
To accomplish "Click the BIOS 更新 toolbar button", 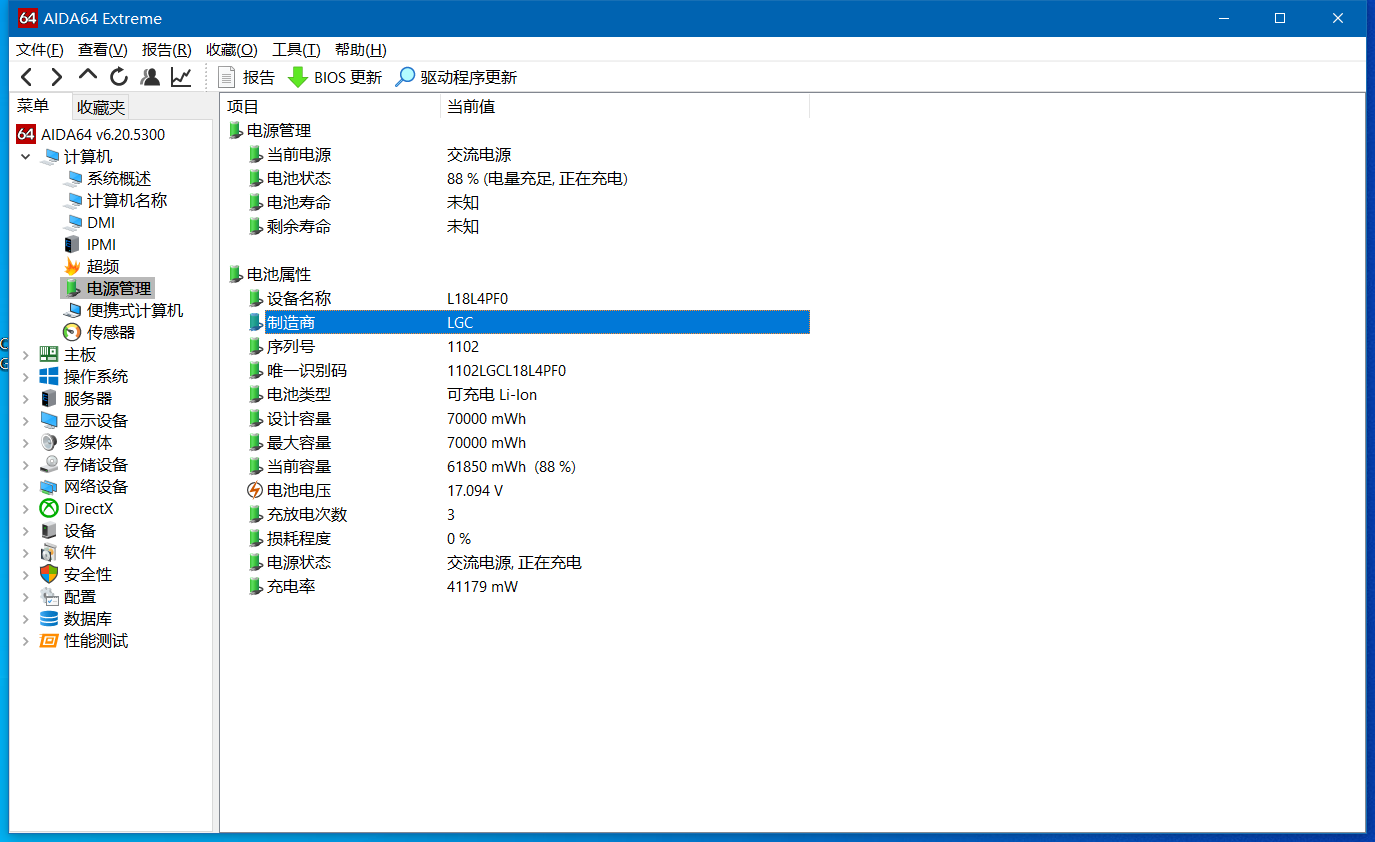I will coord(335,77).
